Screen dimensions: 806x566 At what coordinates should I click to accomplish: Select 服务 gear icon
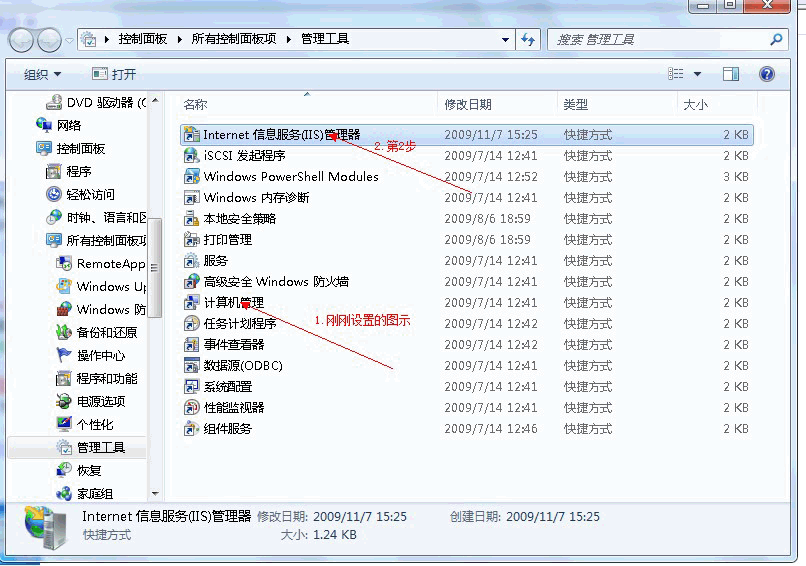pyautogui.click(x=191, y=261)
